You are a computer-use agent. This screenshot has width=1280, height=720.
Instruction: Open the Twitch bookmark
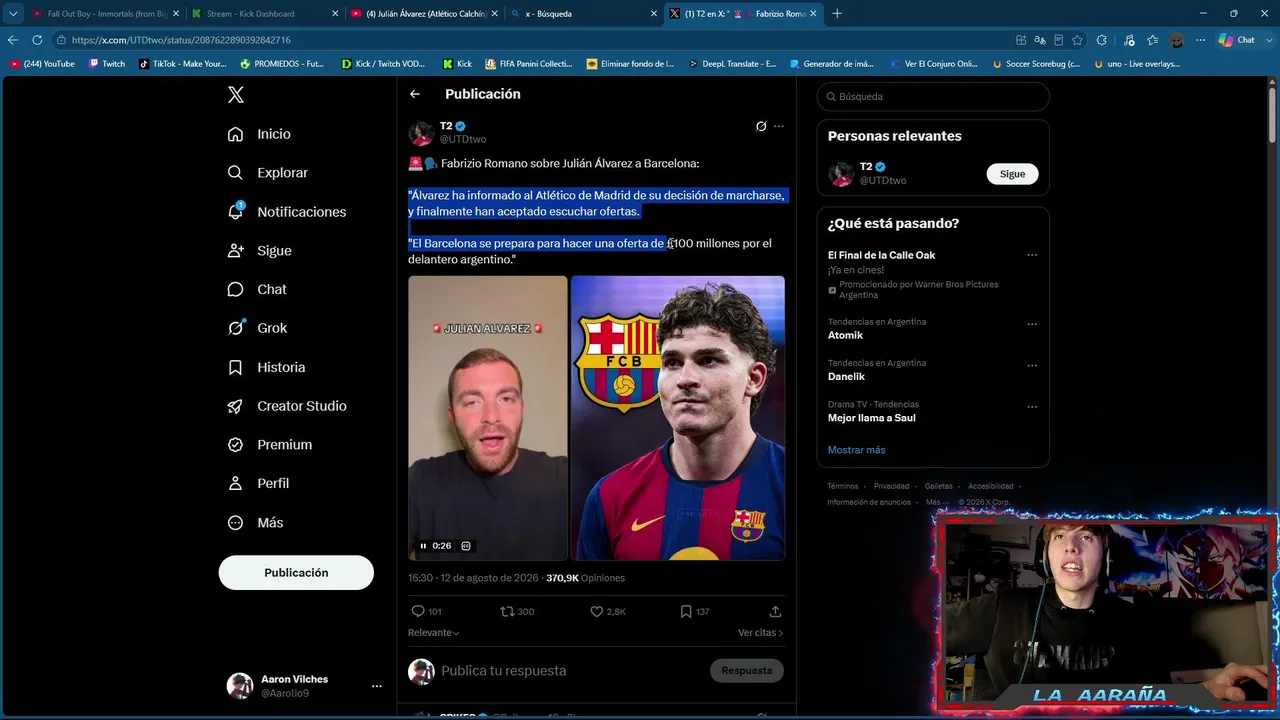pyautogui.click(x=107, y=64)
